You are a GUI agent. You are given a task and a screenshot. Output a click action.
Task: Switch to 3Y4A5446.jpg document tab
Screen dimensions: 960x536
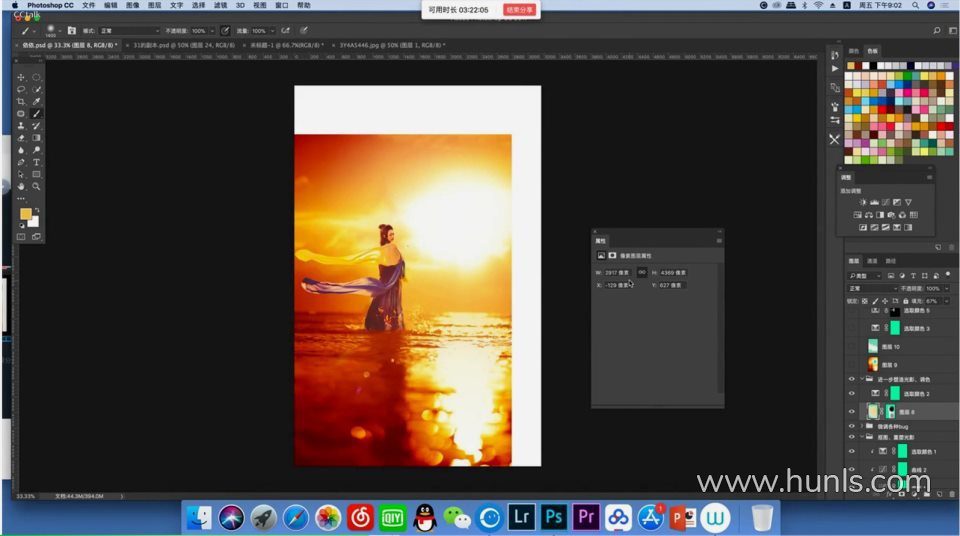click(392, 45)
